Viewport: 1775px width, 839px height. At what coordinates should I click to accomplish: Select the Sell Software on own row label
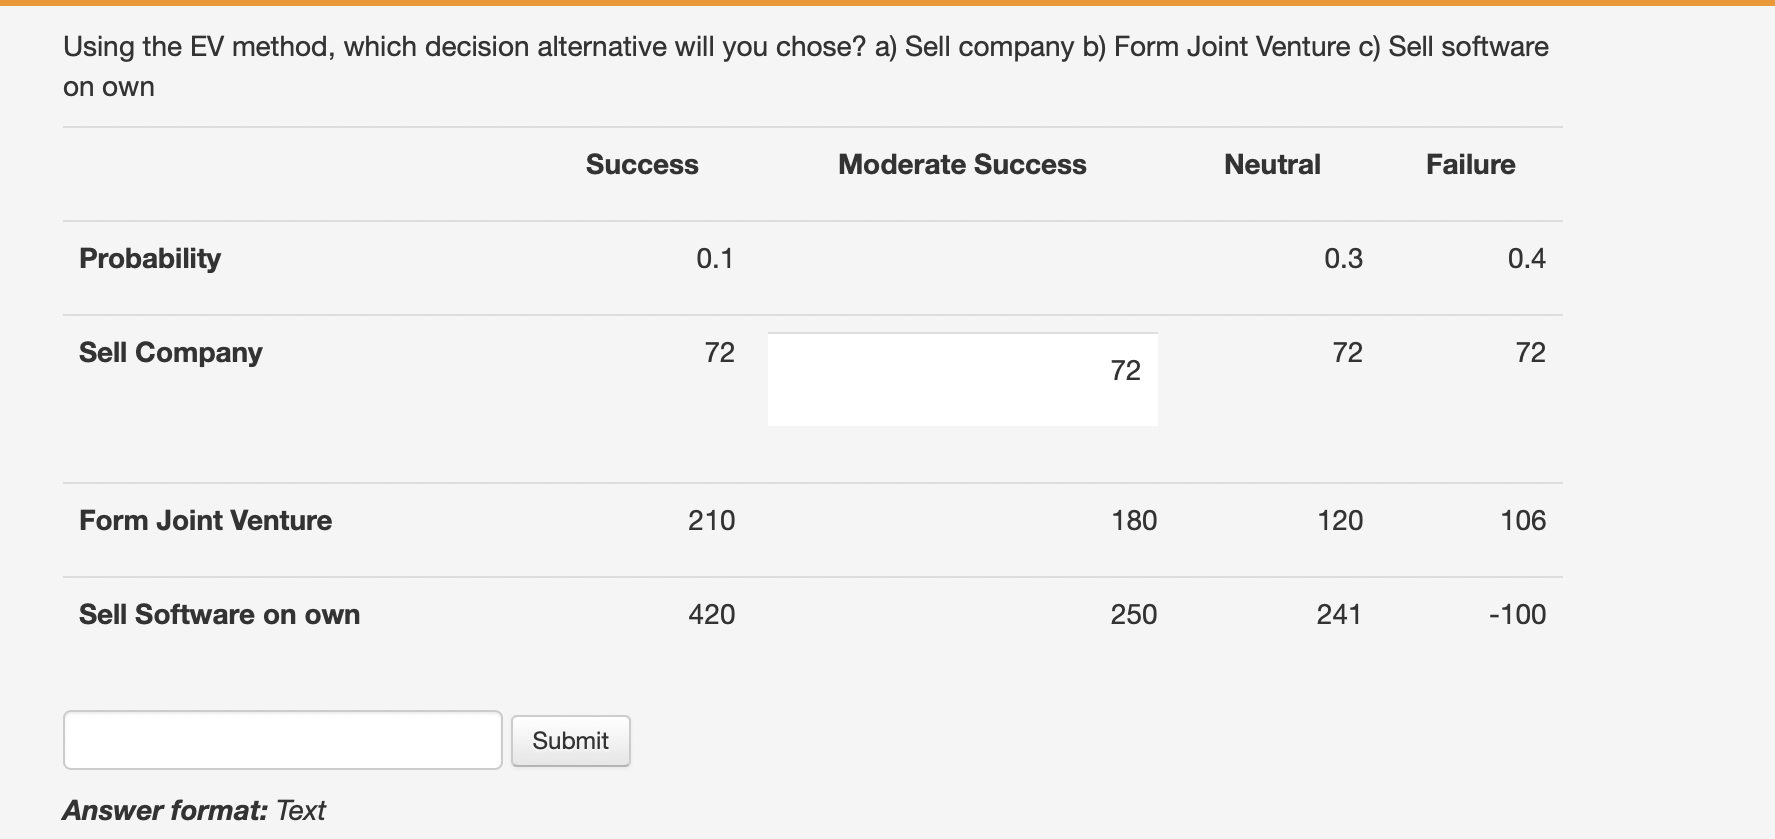(219, 614)
